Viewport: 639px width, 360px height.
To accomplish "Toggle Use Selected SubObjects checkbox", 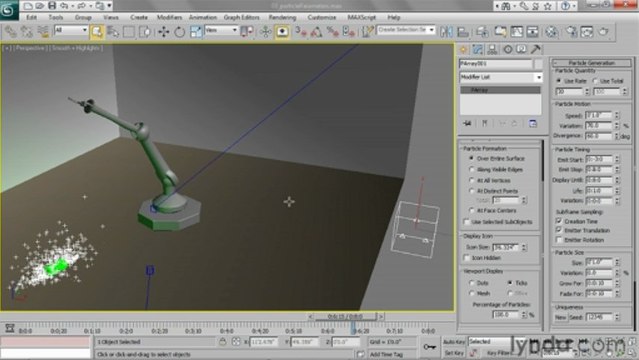I will (x=467, y=222).
